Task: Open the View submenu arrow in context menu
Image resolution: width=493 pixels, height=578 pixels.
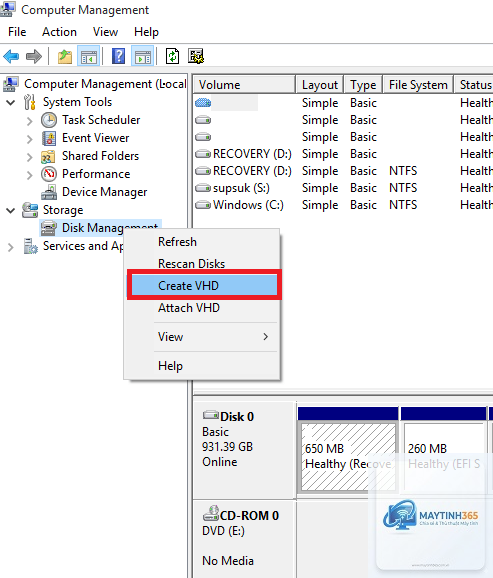Action: 265,337
